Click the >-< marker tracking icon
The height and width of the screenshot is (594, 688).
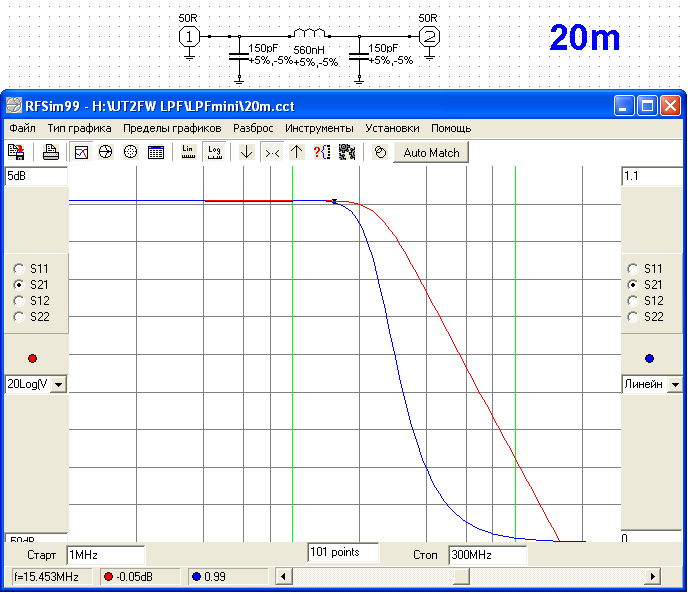click(x=272, y=152)
